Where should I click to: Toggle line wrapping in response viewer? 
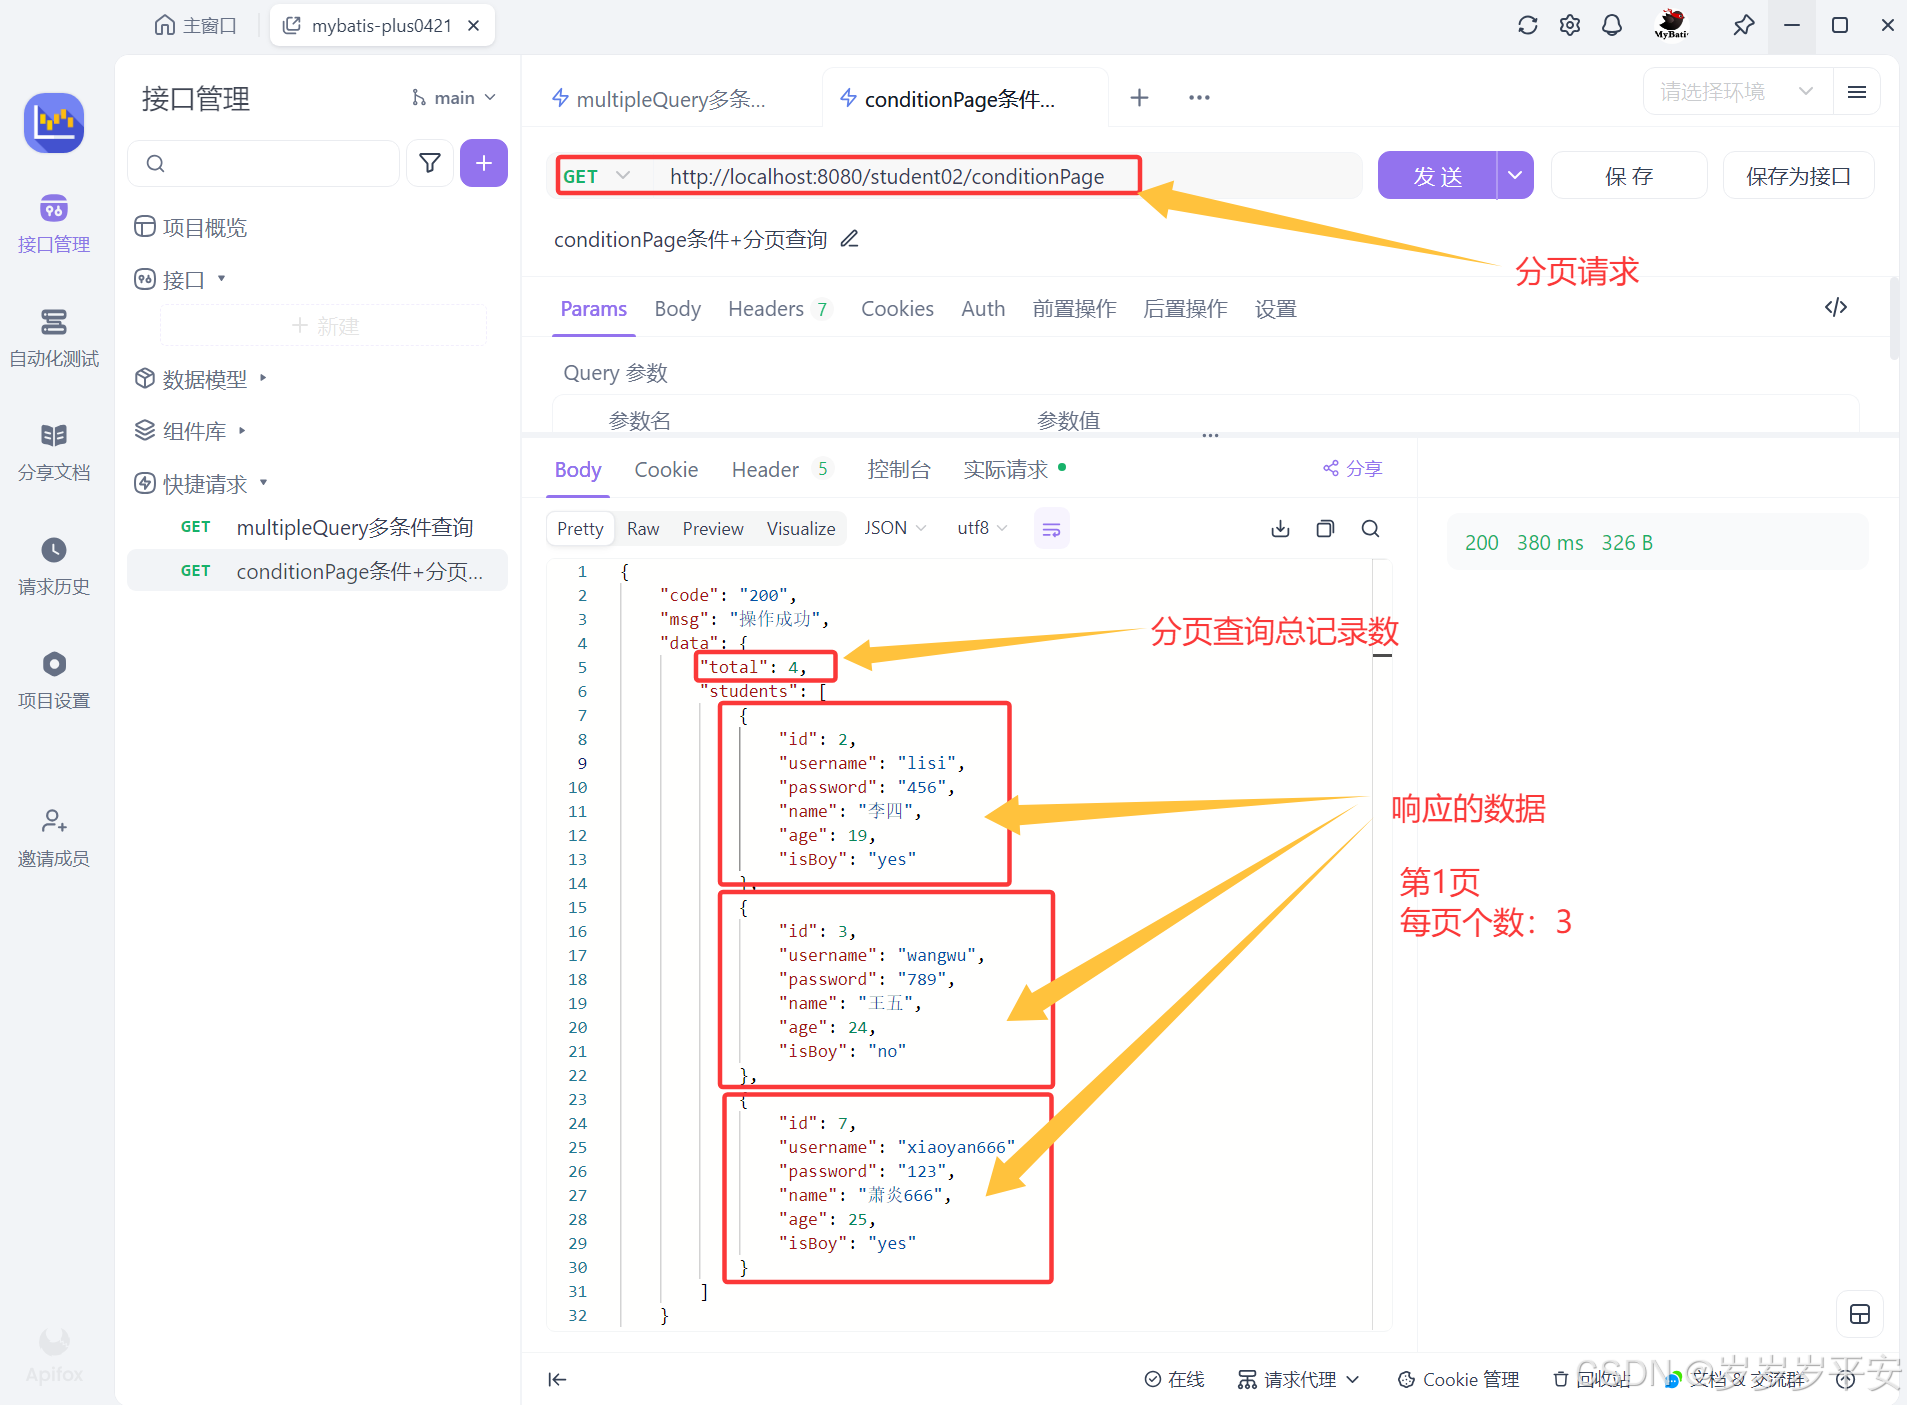click(1051, 528)
